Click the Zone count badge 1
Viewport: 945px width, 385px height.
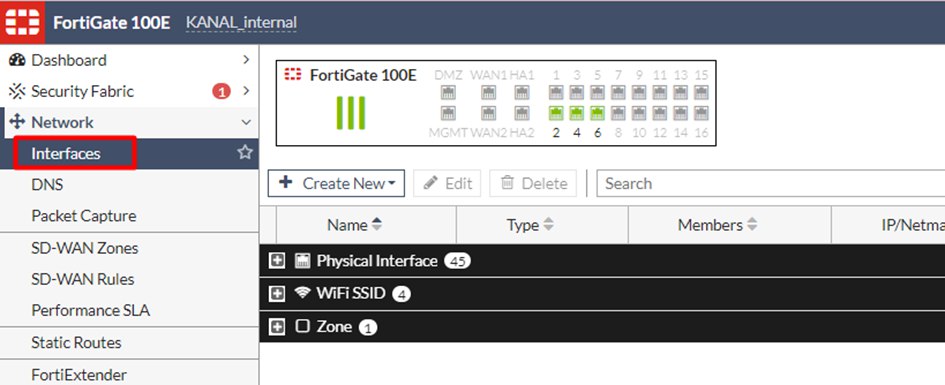(368, 328)
